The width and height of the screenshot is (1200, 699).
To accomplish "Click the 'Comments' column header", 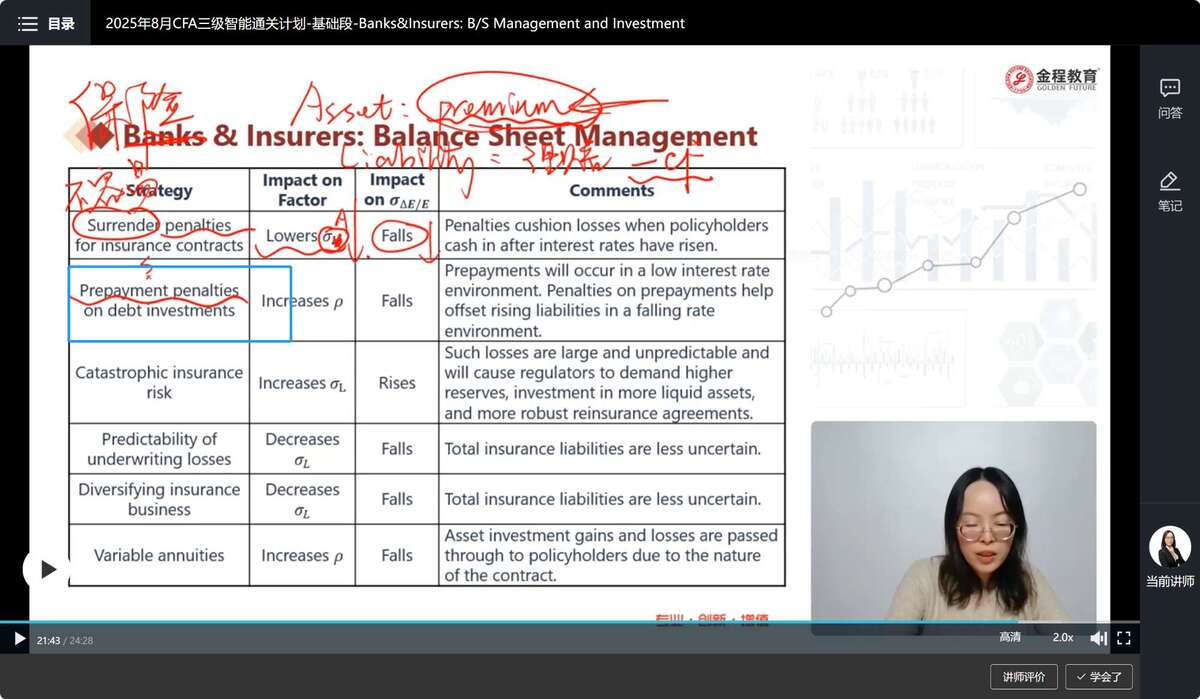I will [612, 190].
